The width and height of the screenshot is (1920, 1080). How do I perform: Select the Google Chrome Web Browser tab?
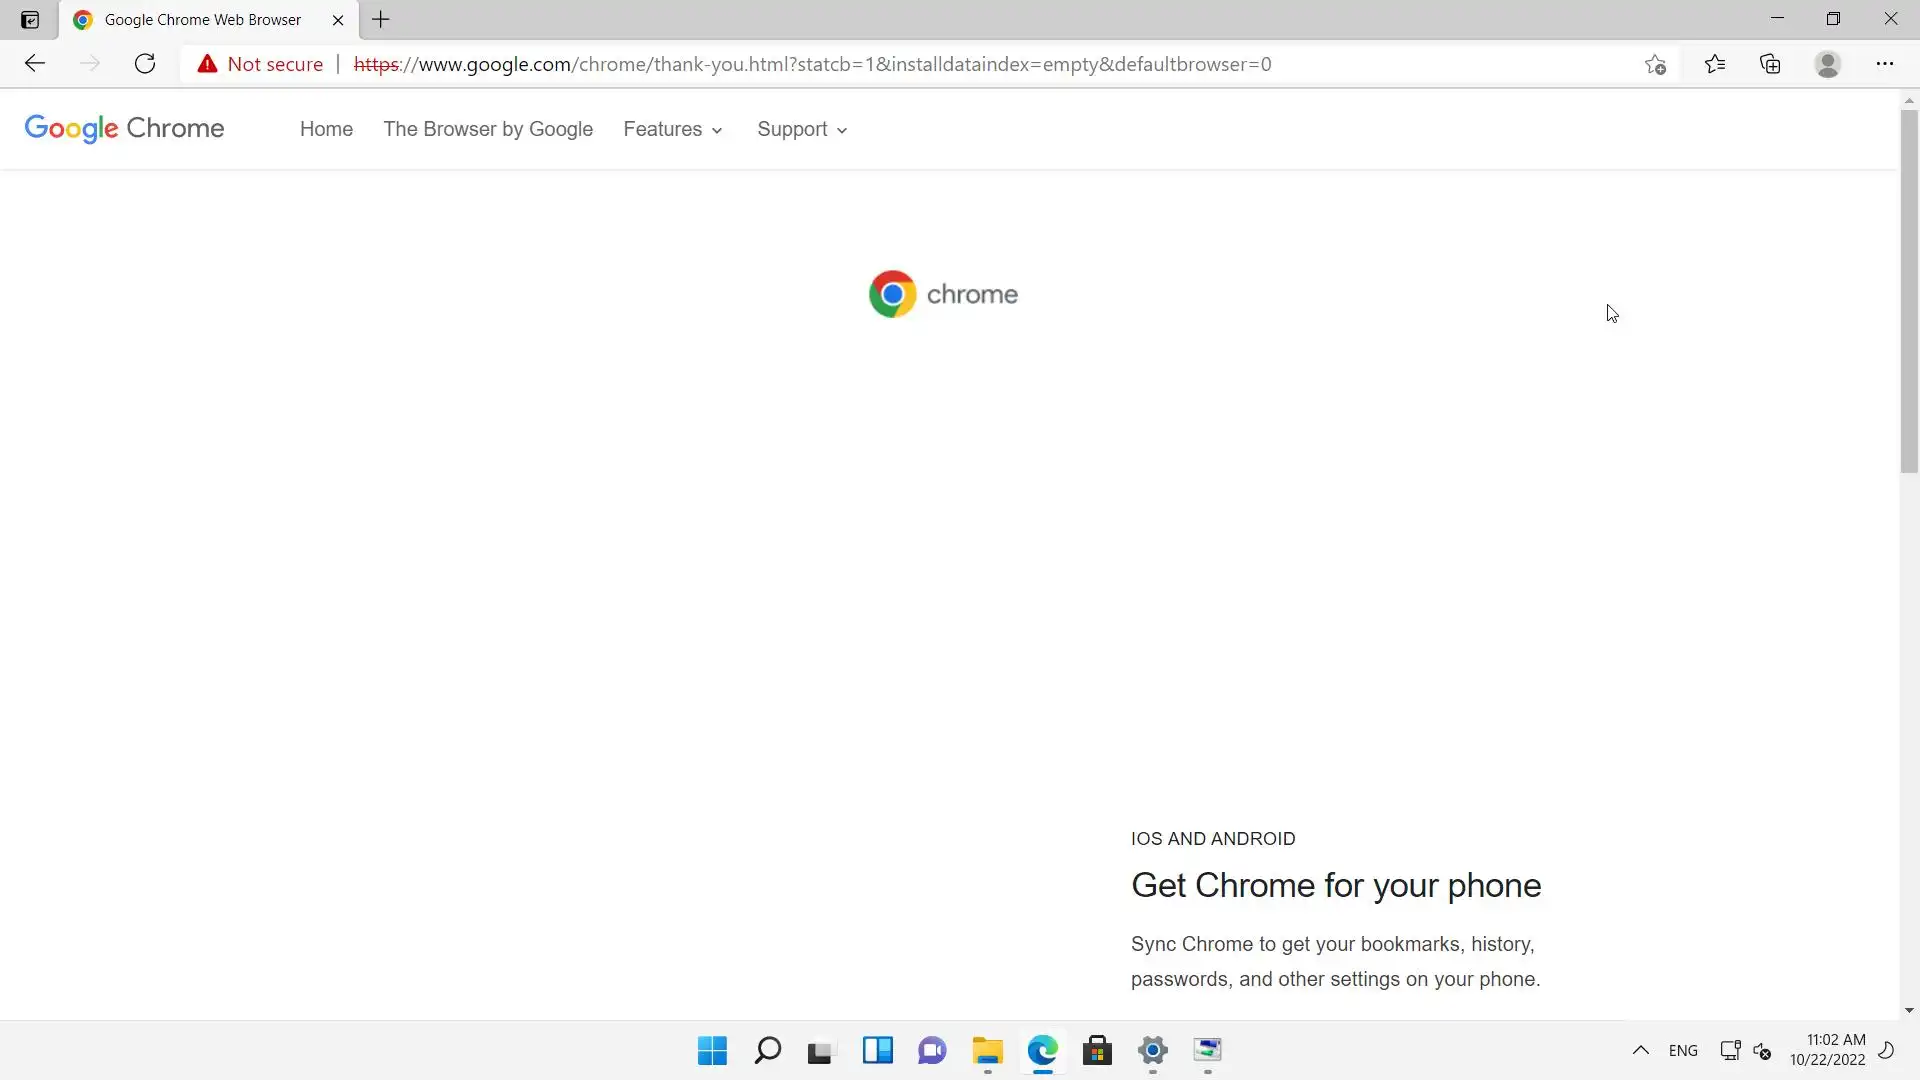point(202,20)
